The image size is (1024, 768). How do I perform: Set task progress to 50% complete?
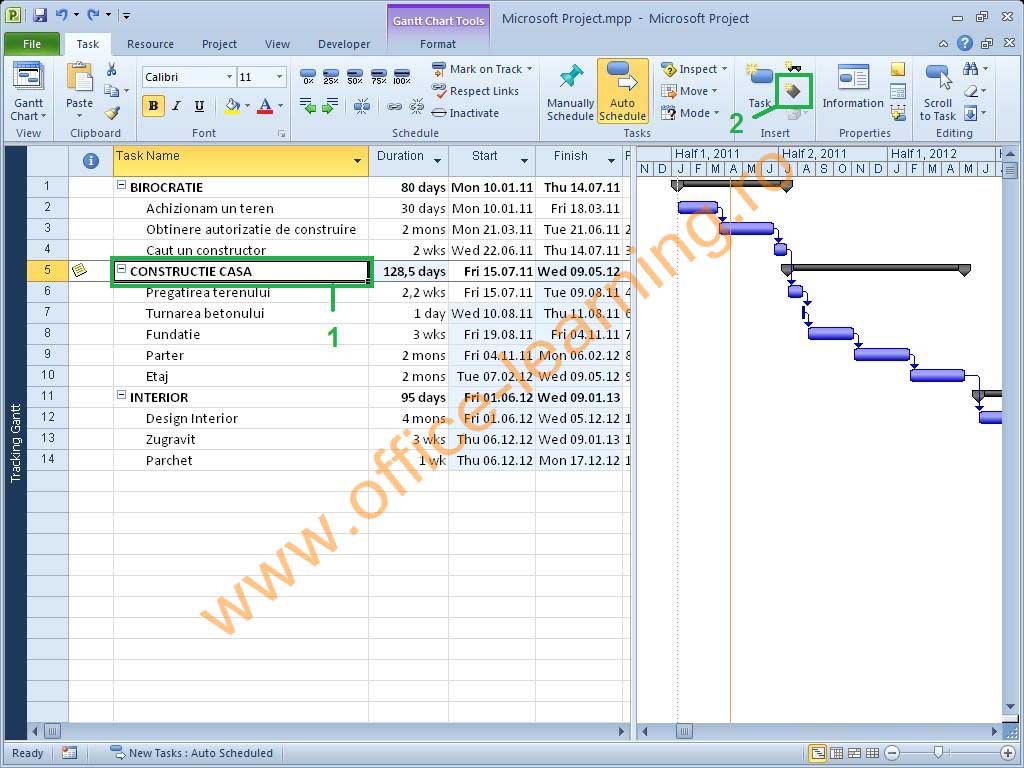[355, 76]
